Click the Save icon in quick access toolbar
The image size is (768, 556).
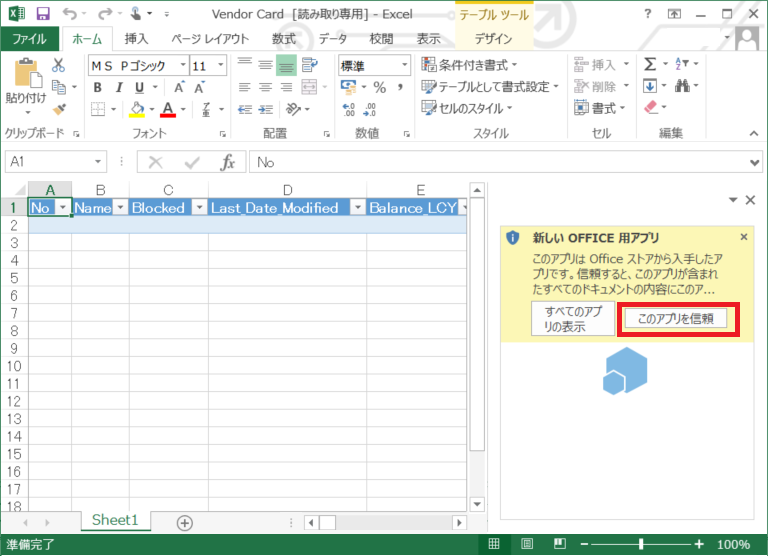[43, 14]
